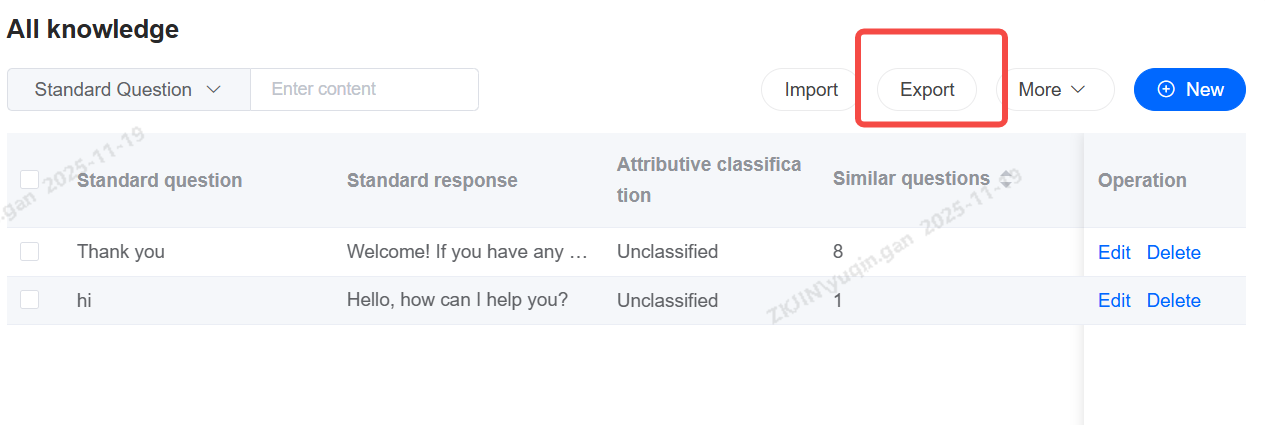This screenshot has height=425, width=1265.
Task: Select the checkbox for the "hi" row
Action: click(x=30, y=300)
